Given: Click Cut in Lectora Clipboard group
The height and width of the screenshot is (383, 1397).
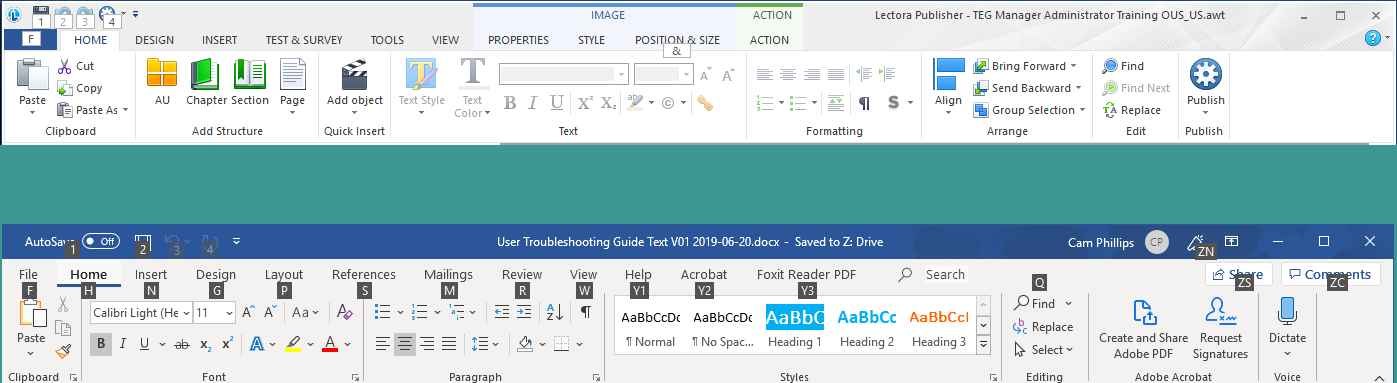Looking at the screenshot, I should (x=76, y=66).
